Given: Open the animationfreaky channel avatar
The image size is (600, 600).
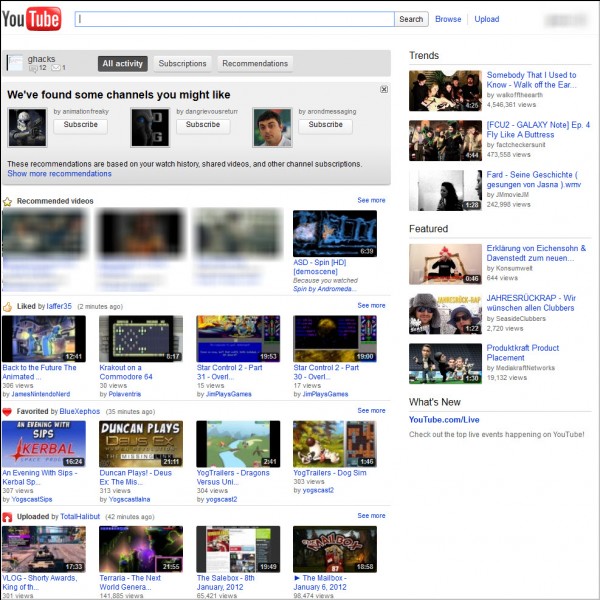Looking at the screenshot, I should pyautogui.click(x=28, y=127).
